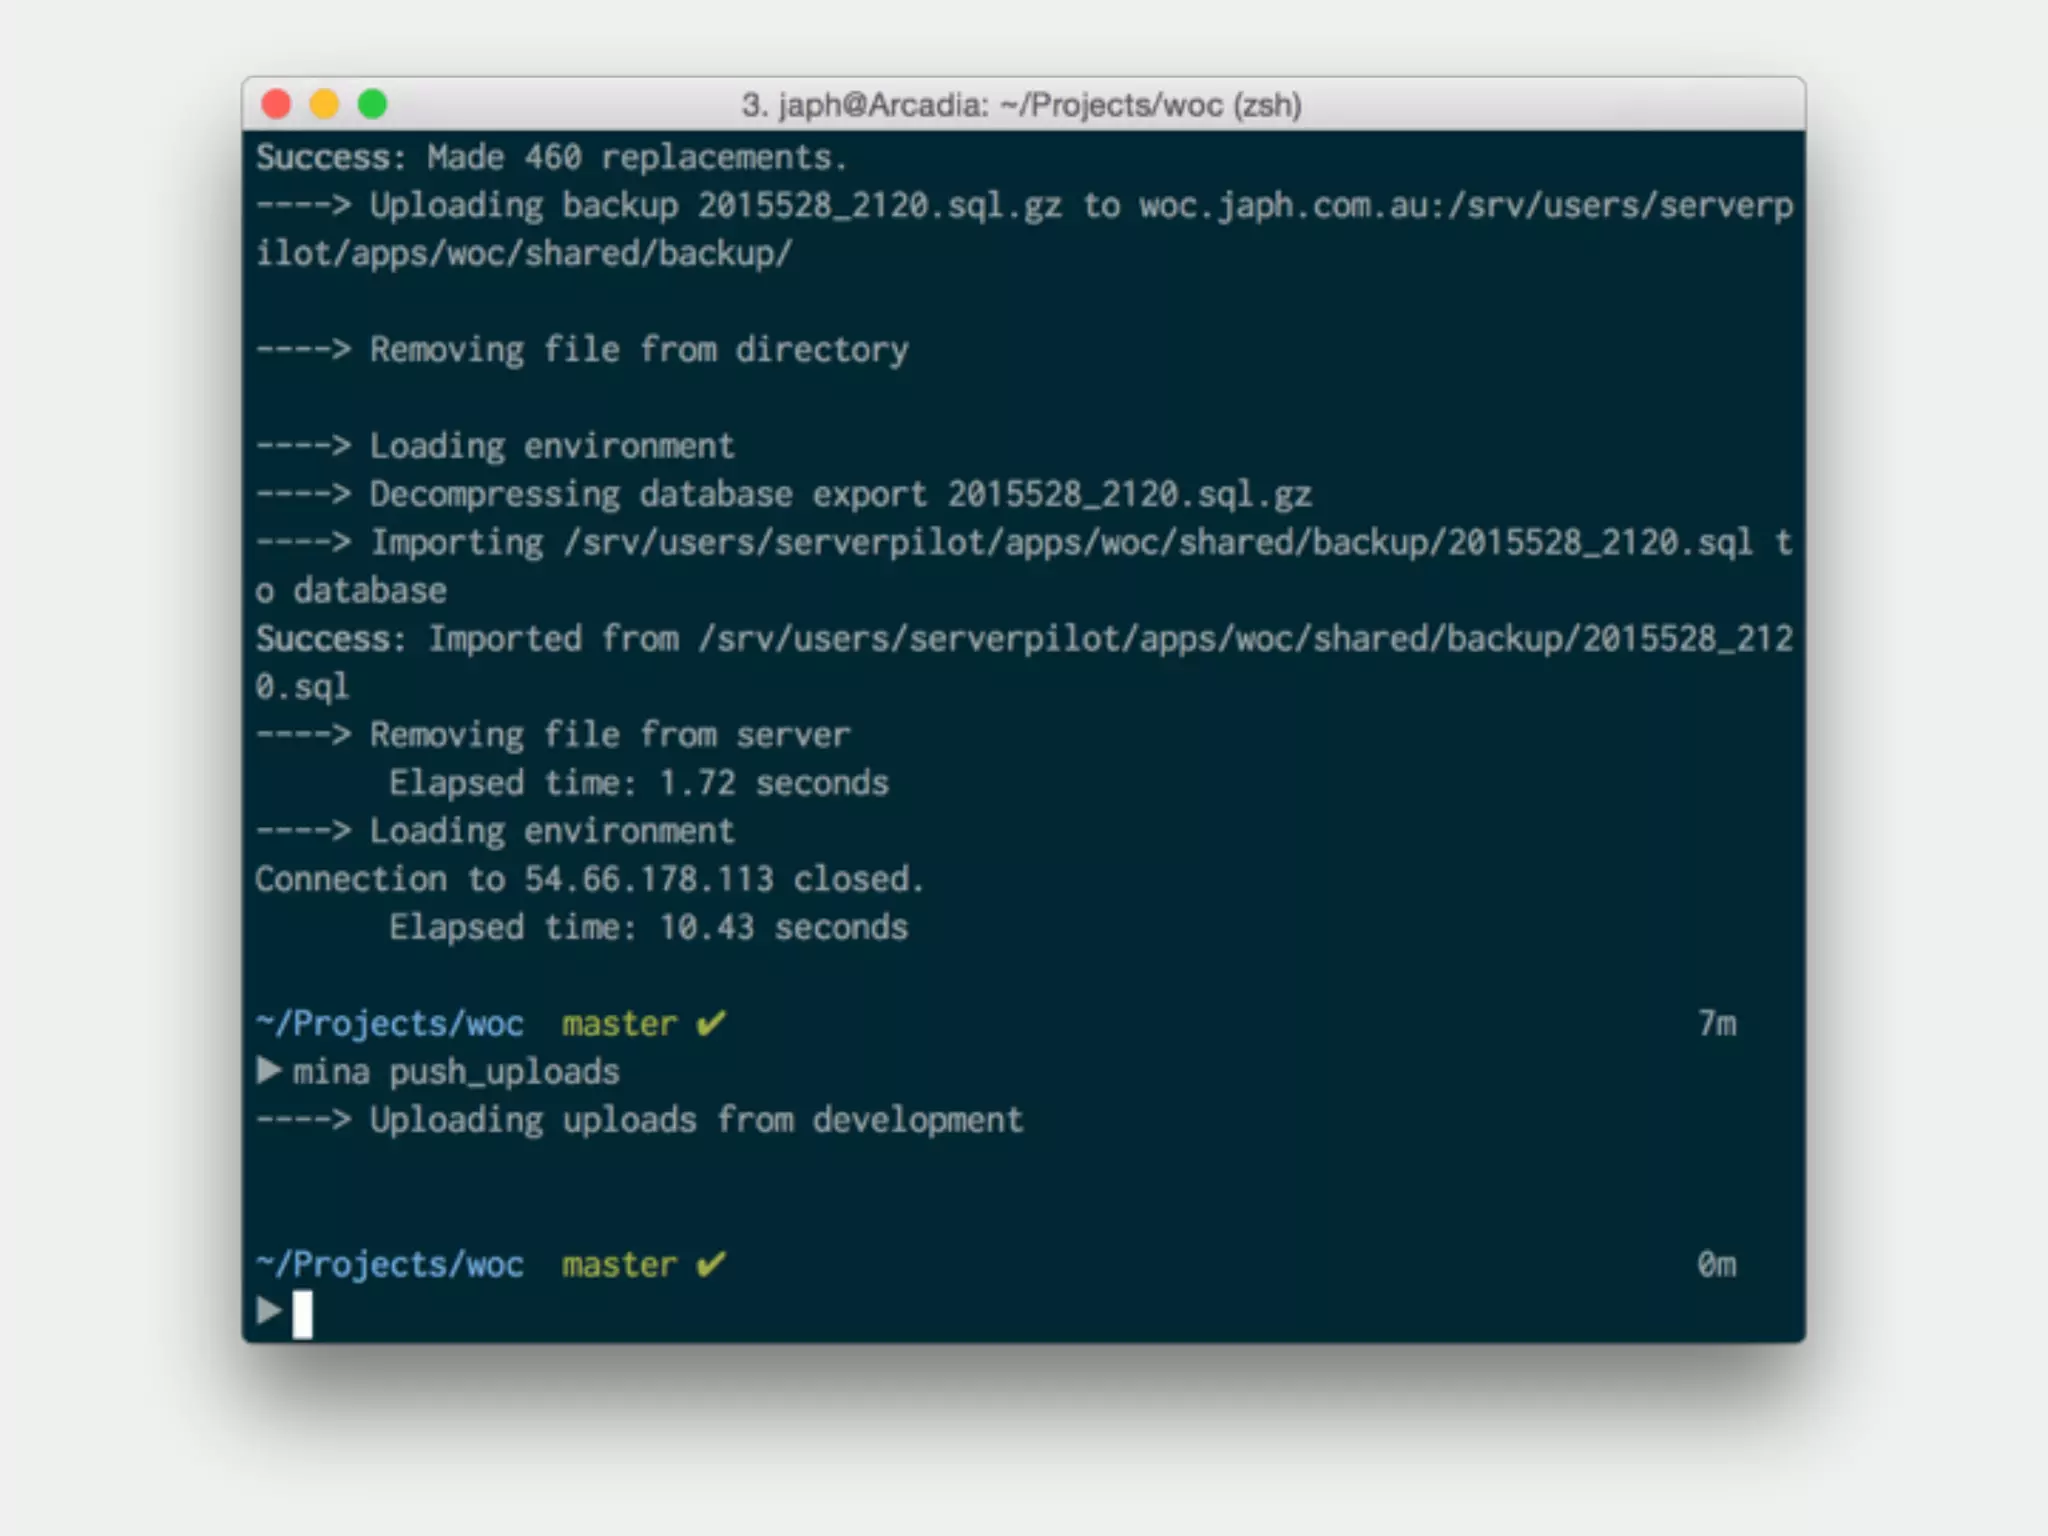This screenshot has width=2048, height=1536.
Task: Click the second 'Loading environment' line
Action: pos(495,831)
